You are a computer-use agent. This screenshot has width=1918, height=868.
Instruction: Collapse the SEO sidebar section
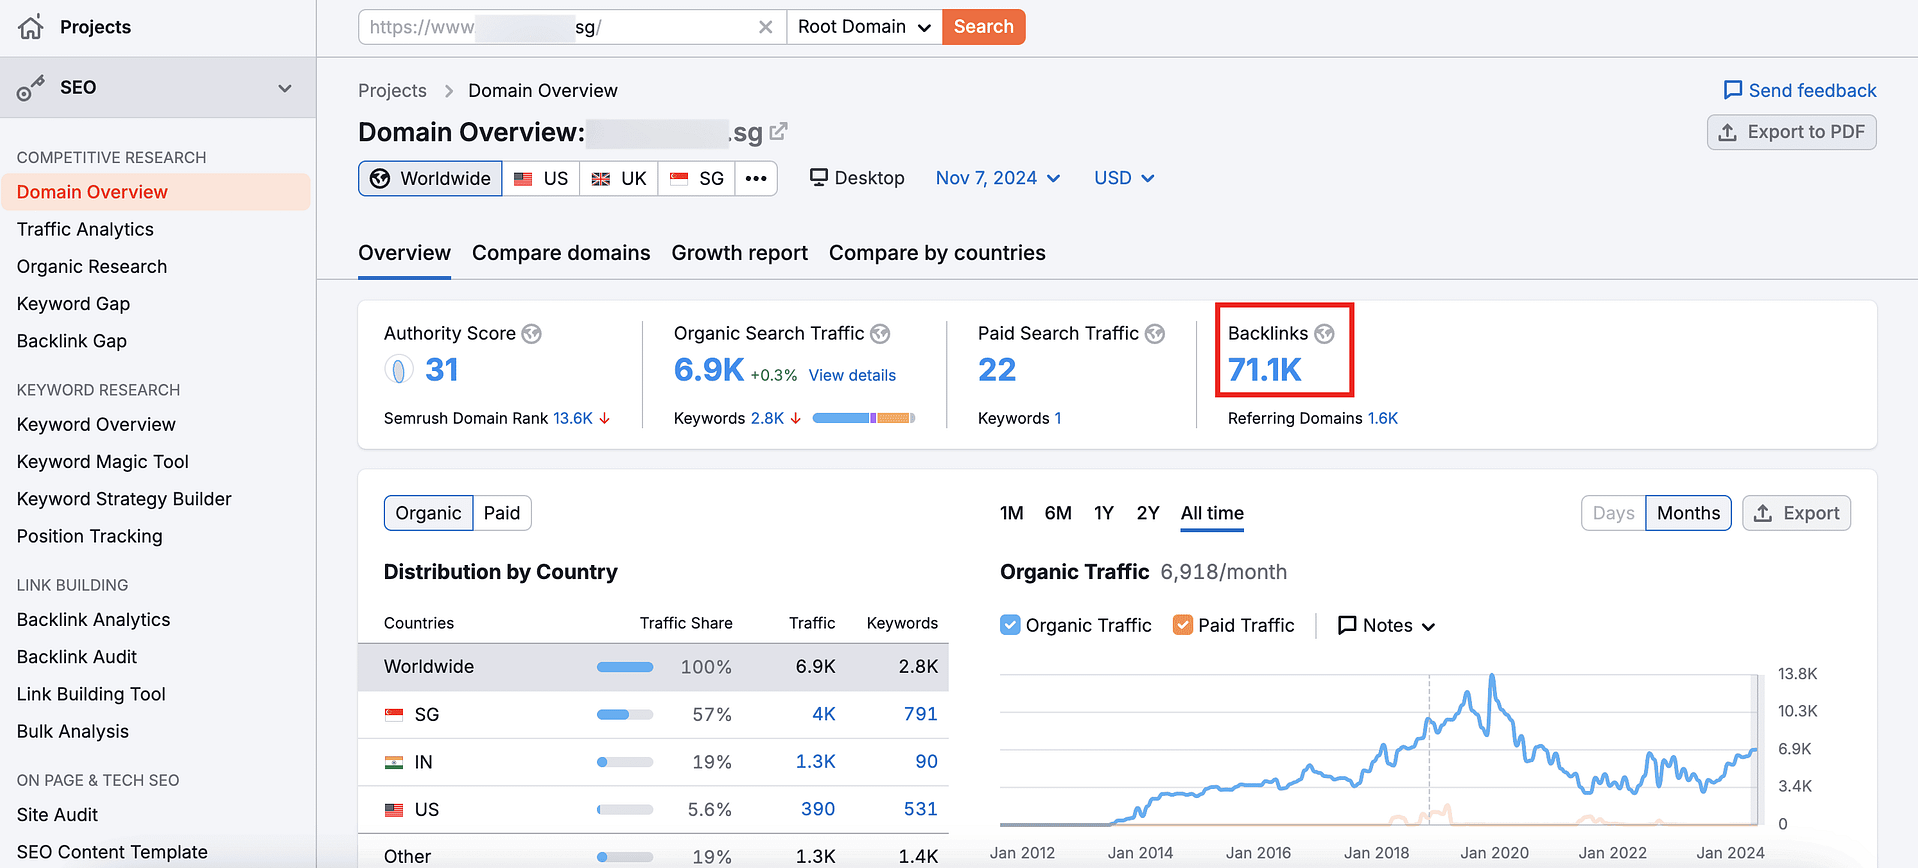point(285,88)
